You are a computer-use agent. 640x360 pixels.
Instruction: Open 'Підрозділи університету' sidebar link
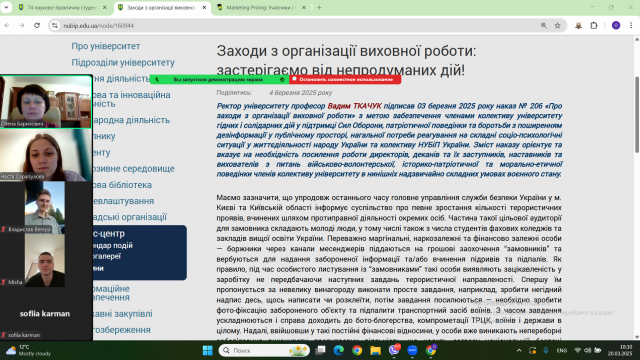pyautogui.click(x=123, y=62)
